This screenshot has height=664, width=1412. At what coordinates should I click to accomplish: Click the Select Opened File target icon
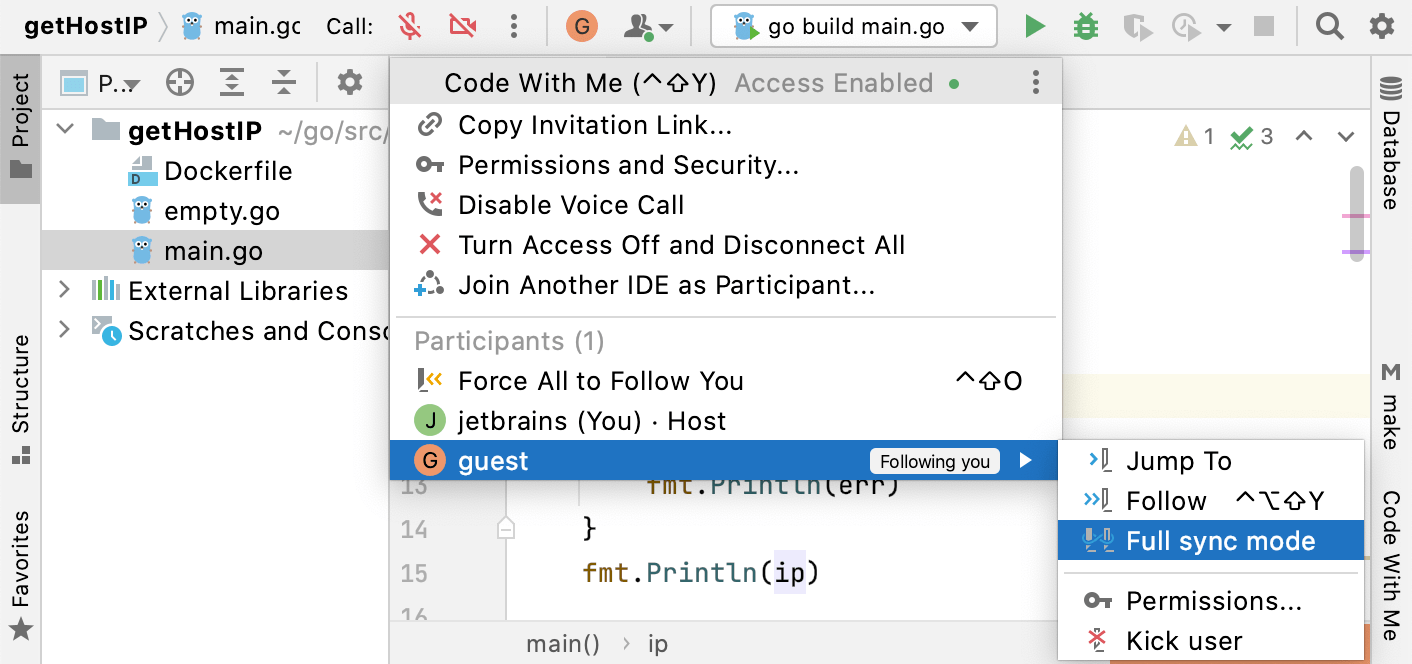(x=180, y=83)
